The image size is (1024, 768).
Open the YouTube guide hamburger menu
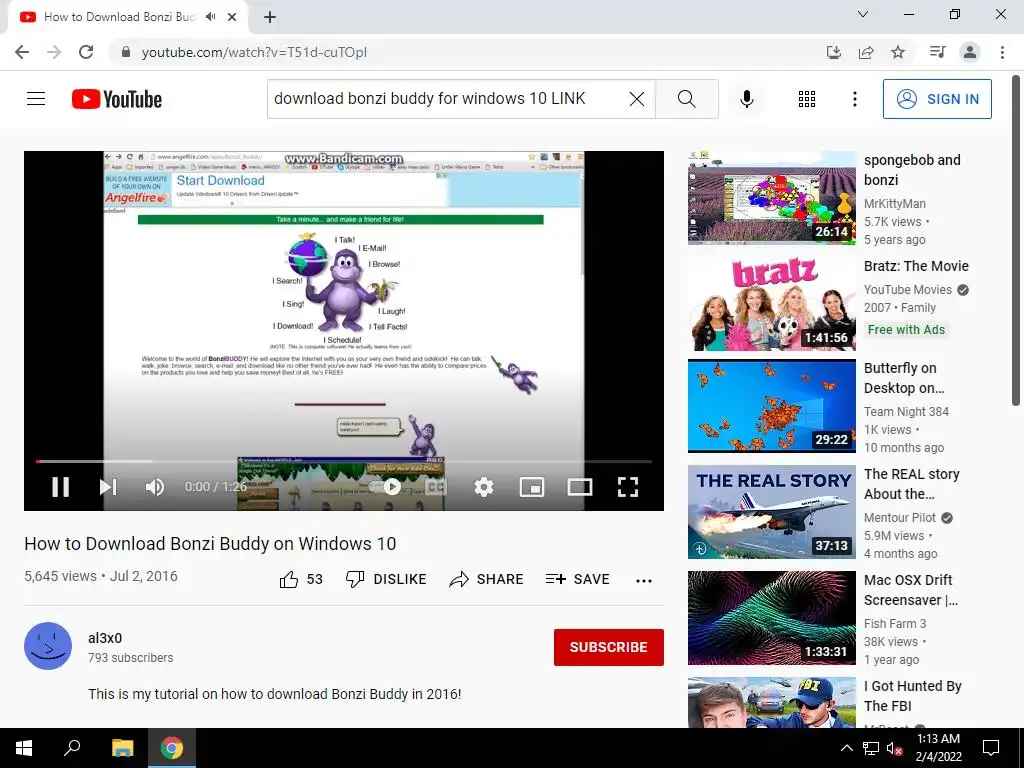36,99
